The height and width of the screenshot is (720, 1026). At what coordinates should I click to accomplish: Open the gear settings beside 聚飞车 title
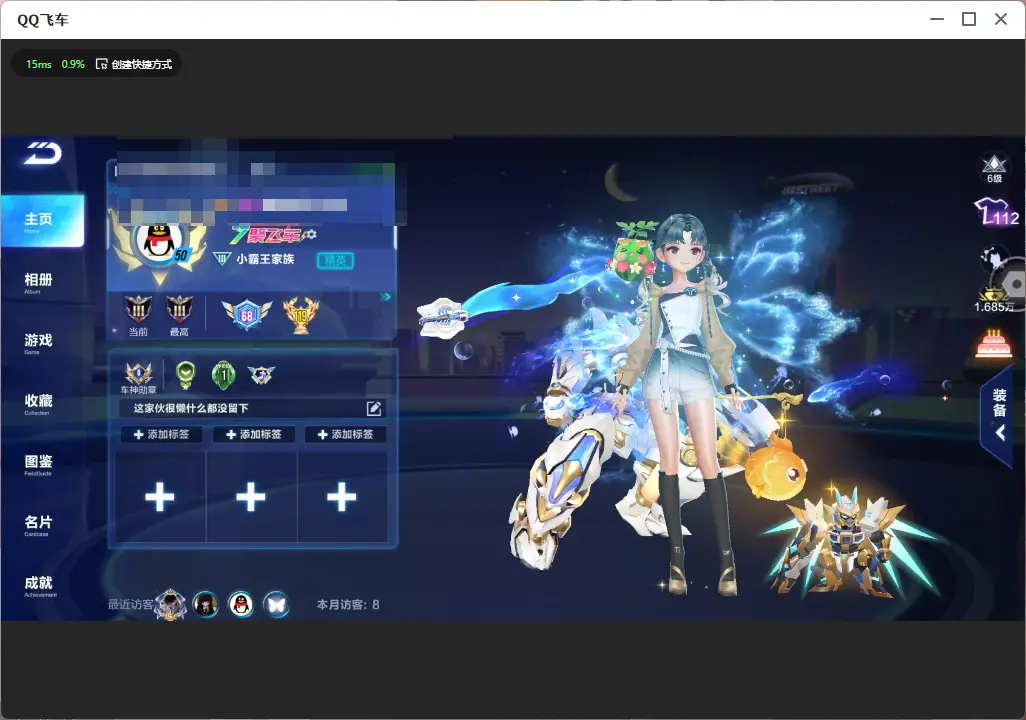[311, 234]
